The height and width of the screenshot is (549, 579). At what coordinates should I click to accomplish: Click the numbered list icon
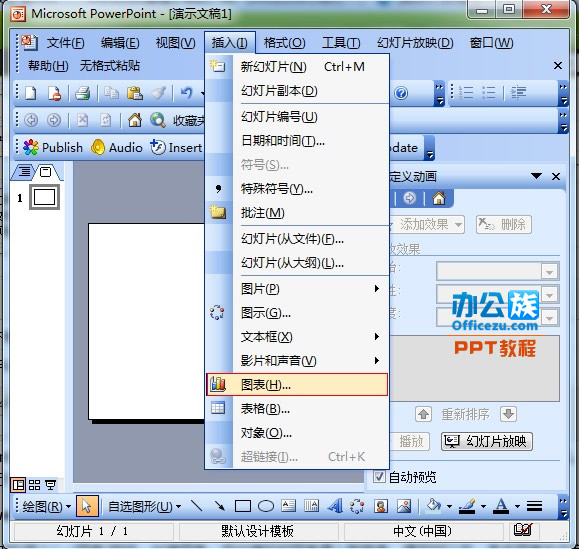[466, 93]
